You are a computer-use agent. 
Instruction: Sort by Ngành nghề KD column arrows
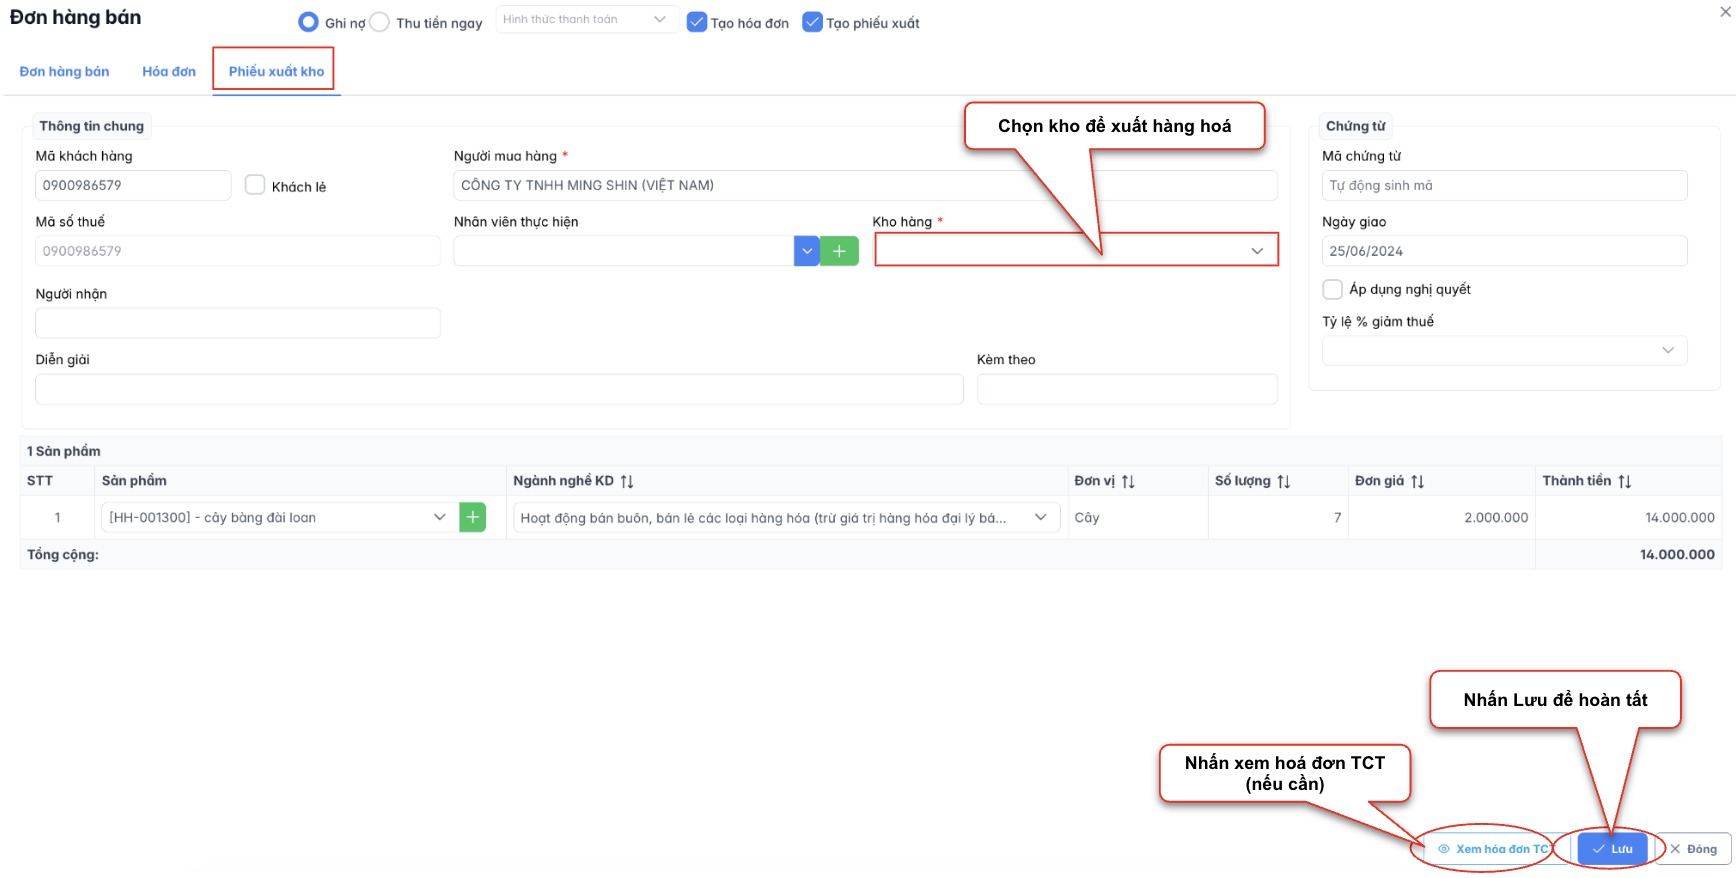point(627,481)
